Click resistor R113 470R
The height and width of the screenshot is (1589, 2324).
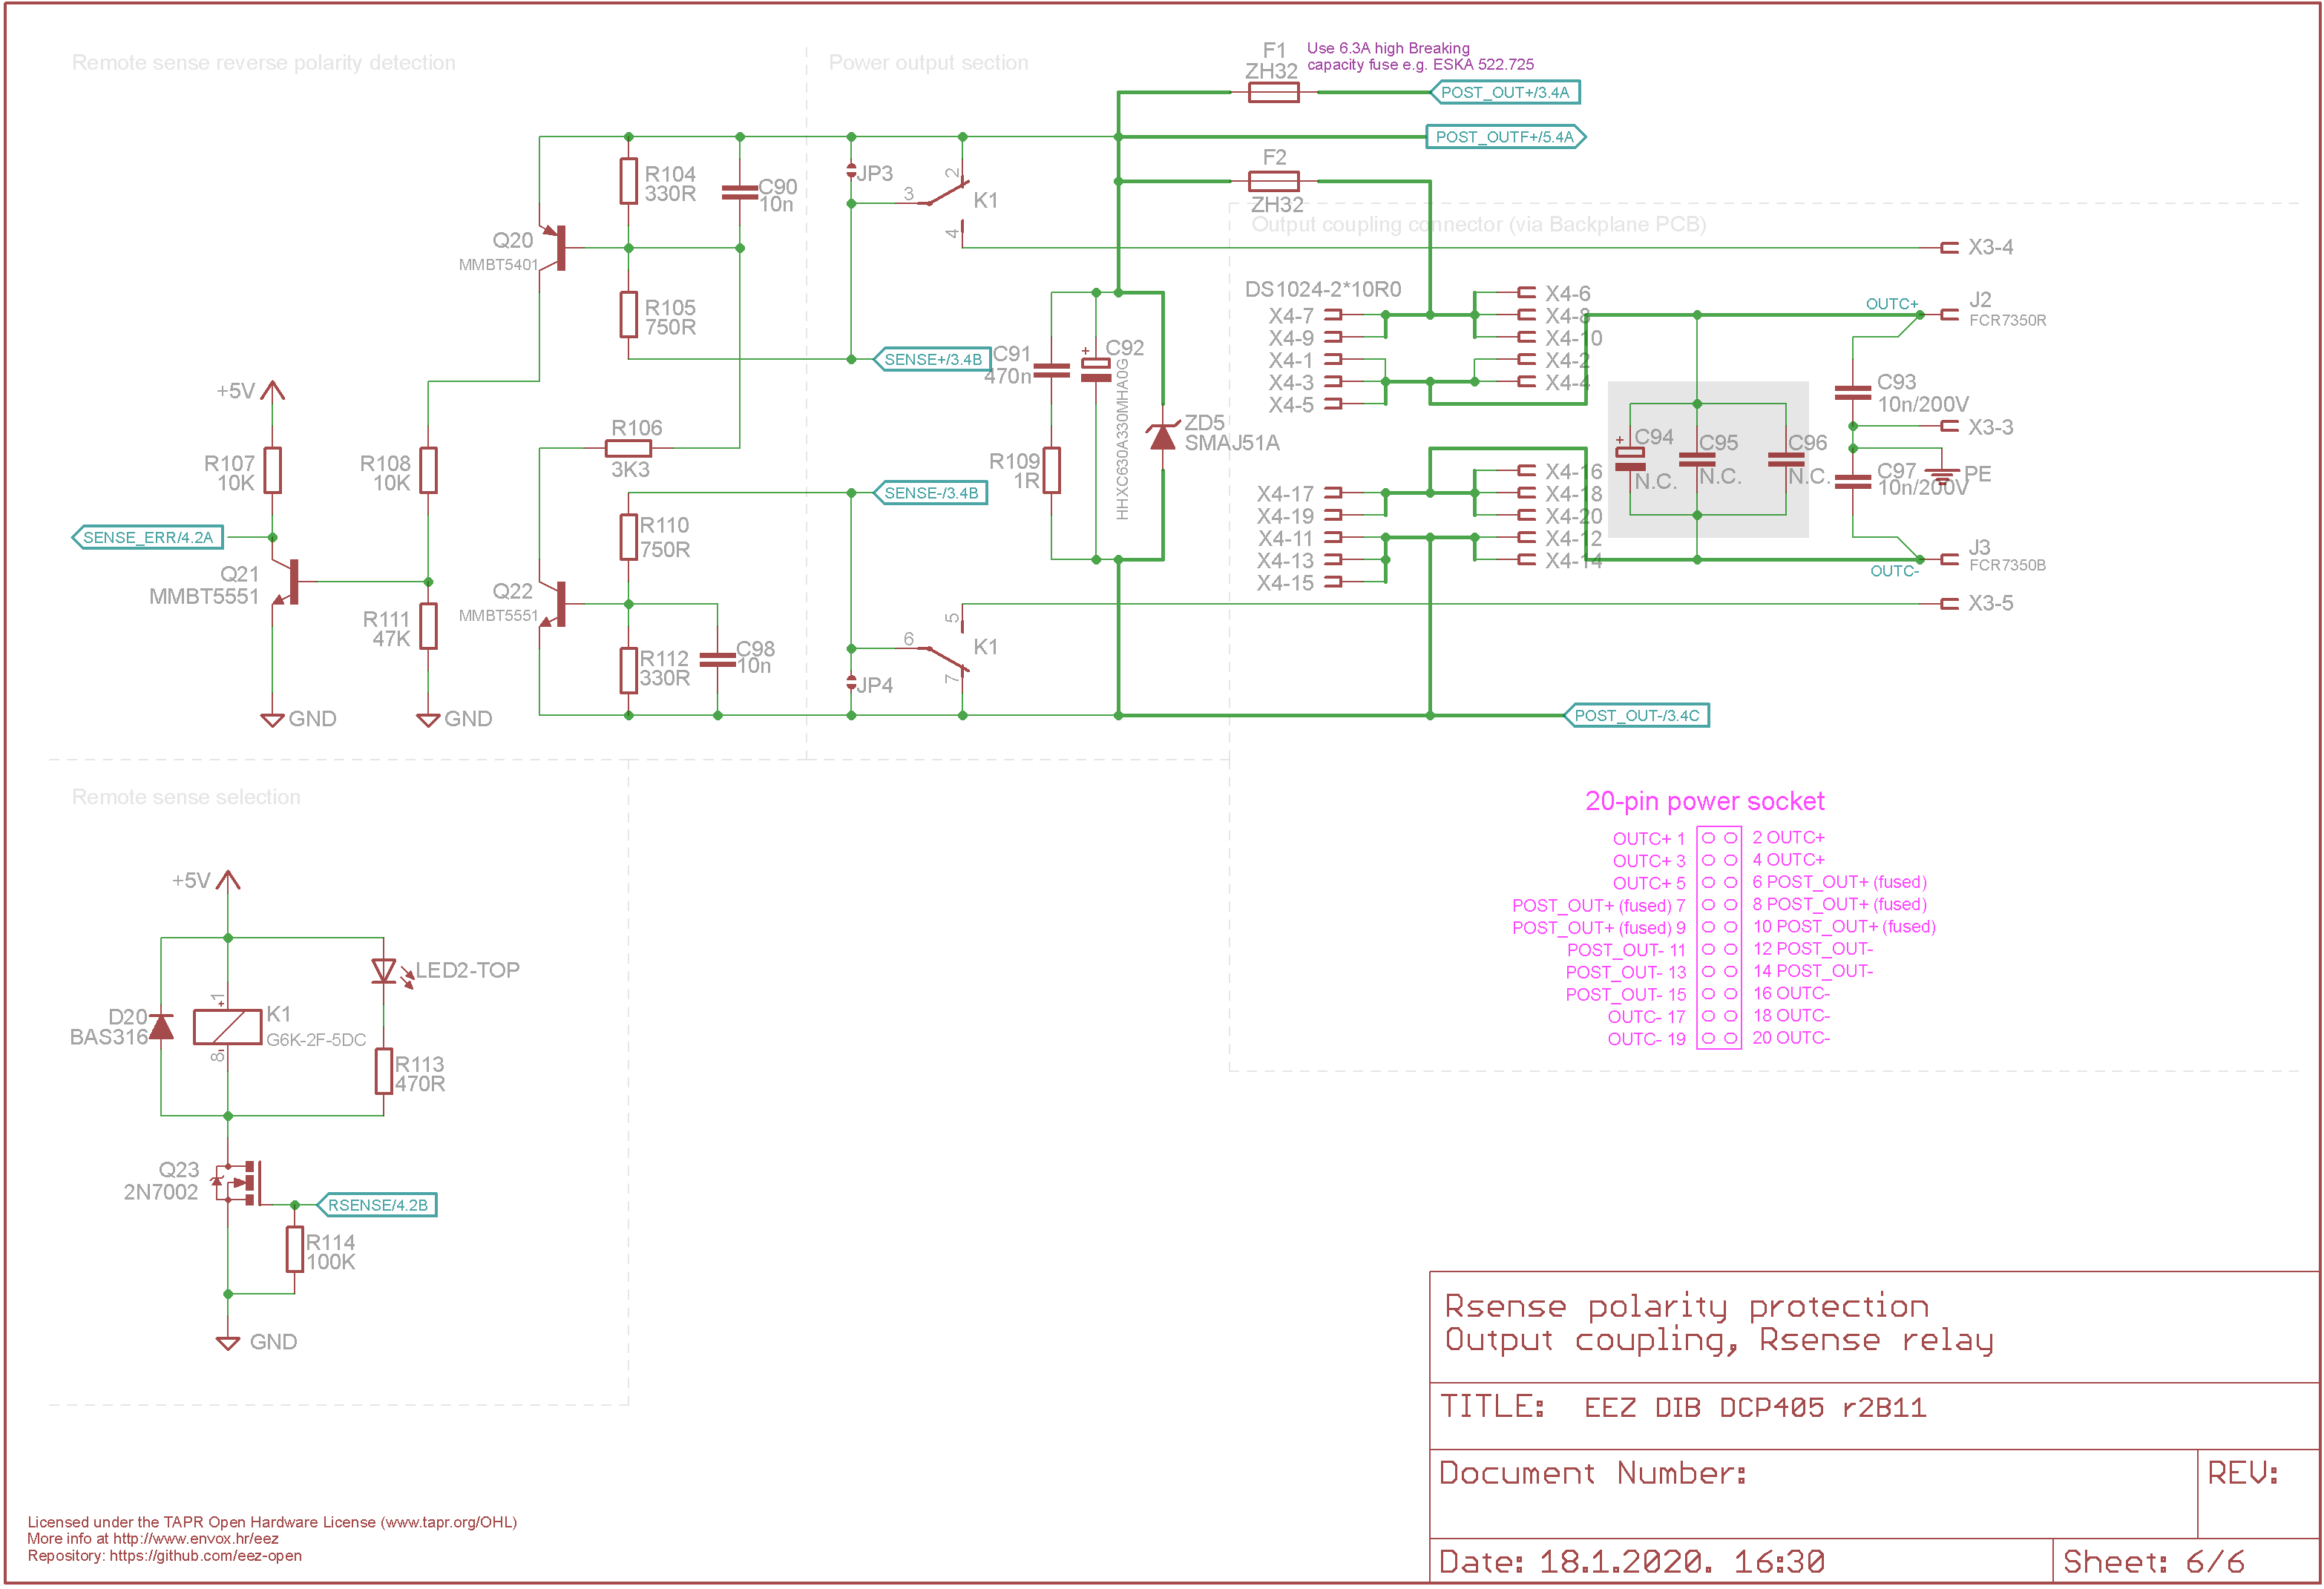coord(383,1071)
